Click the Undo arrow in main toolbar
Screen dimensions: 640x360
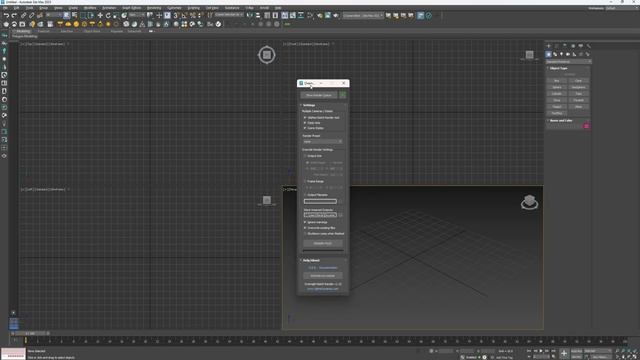tap(6, 16)
